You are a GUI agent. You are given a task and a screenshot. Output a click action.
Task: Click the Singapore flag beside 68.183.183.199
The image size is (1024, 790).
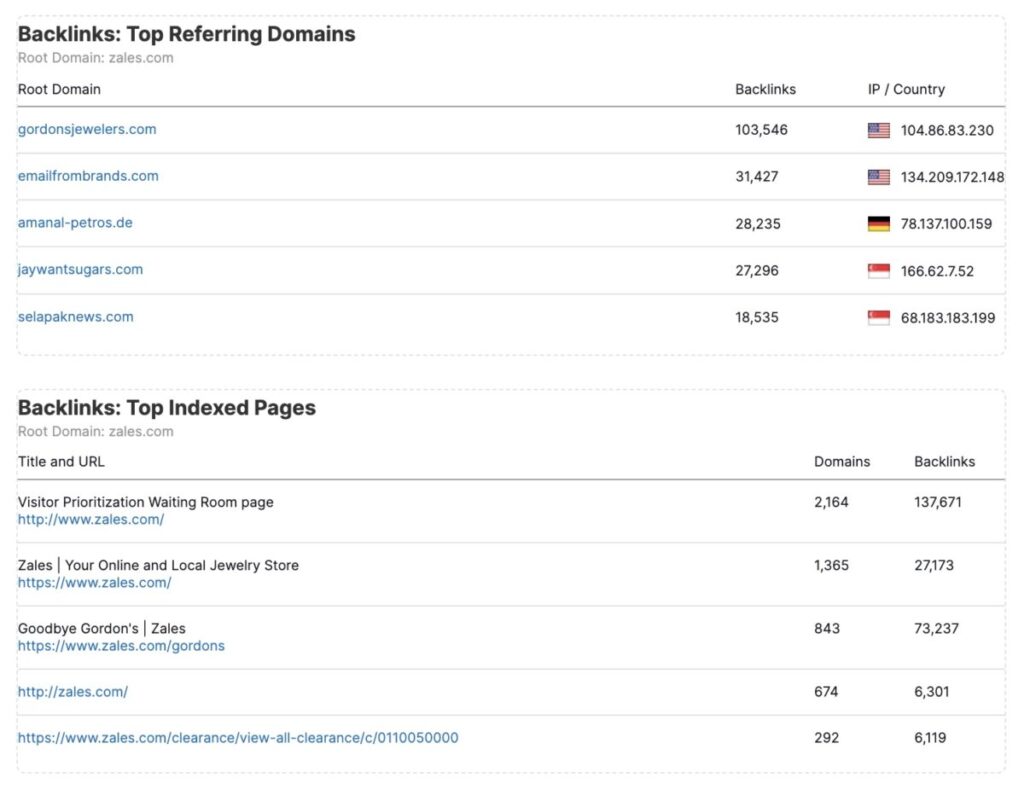click(x=878, y=318)
